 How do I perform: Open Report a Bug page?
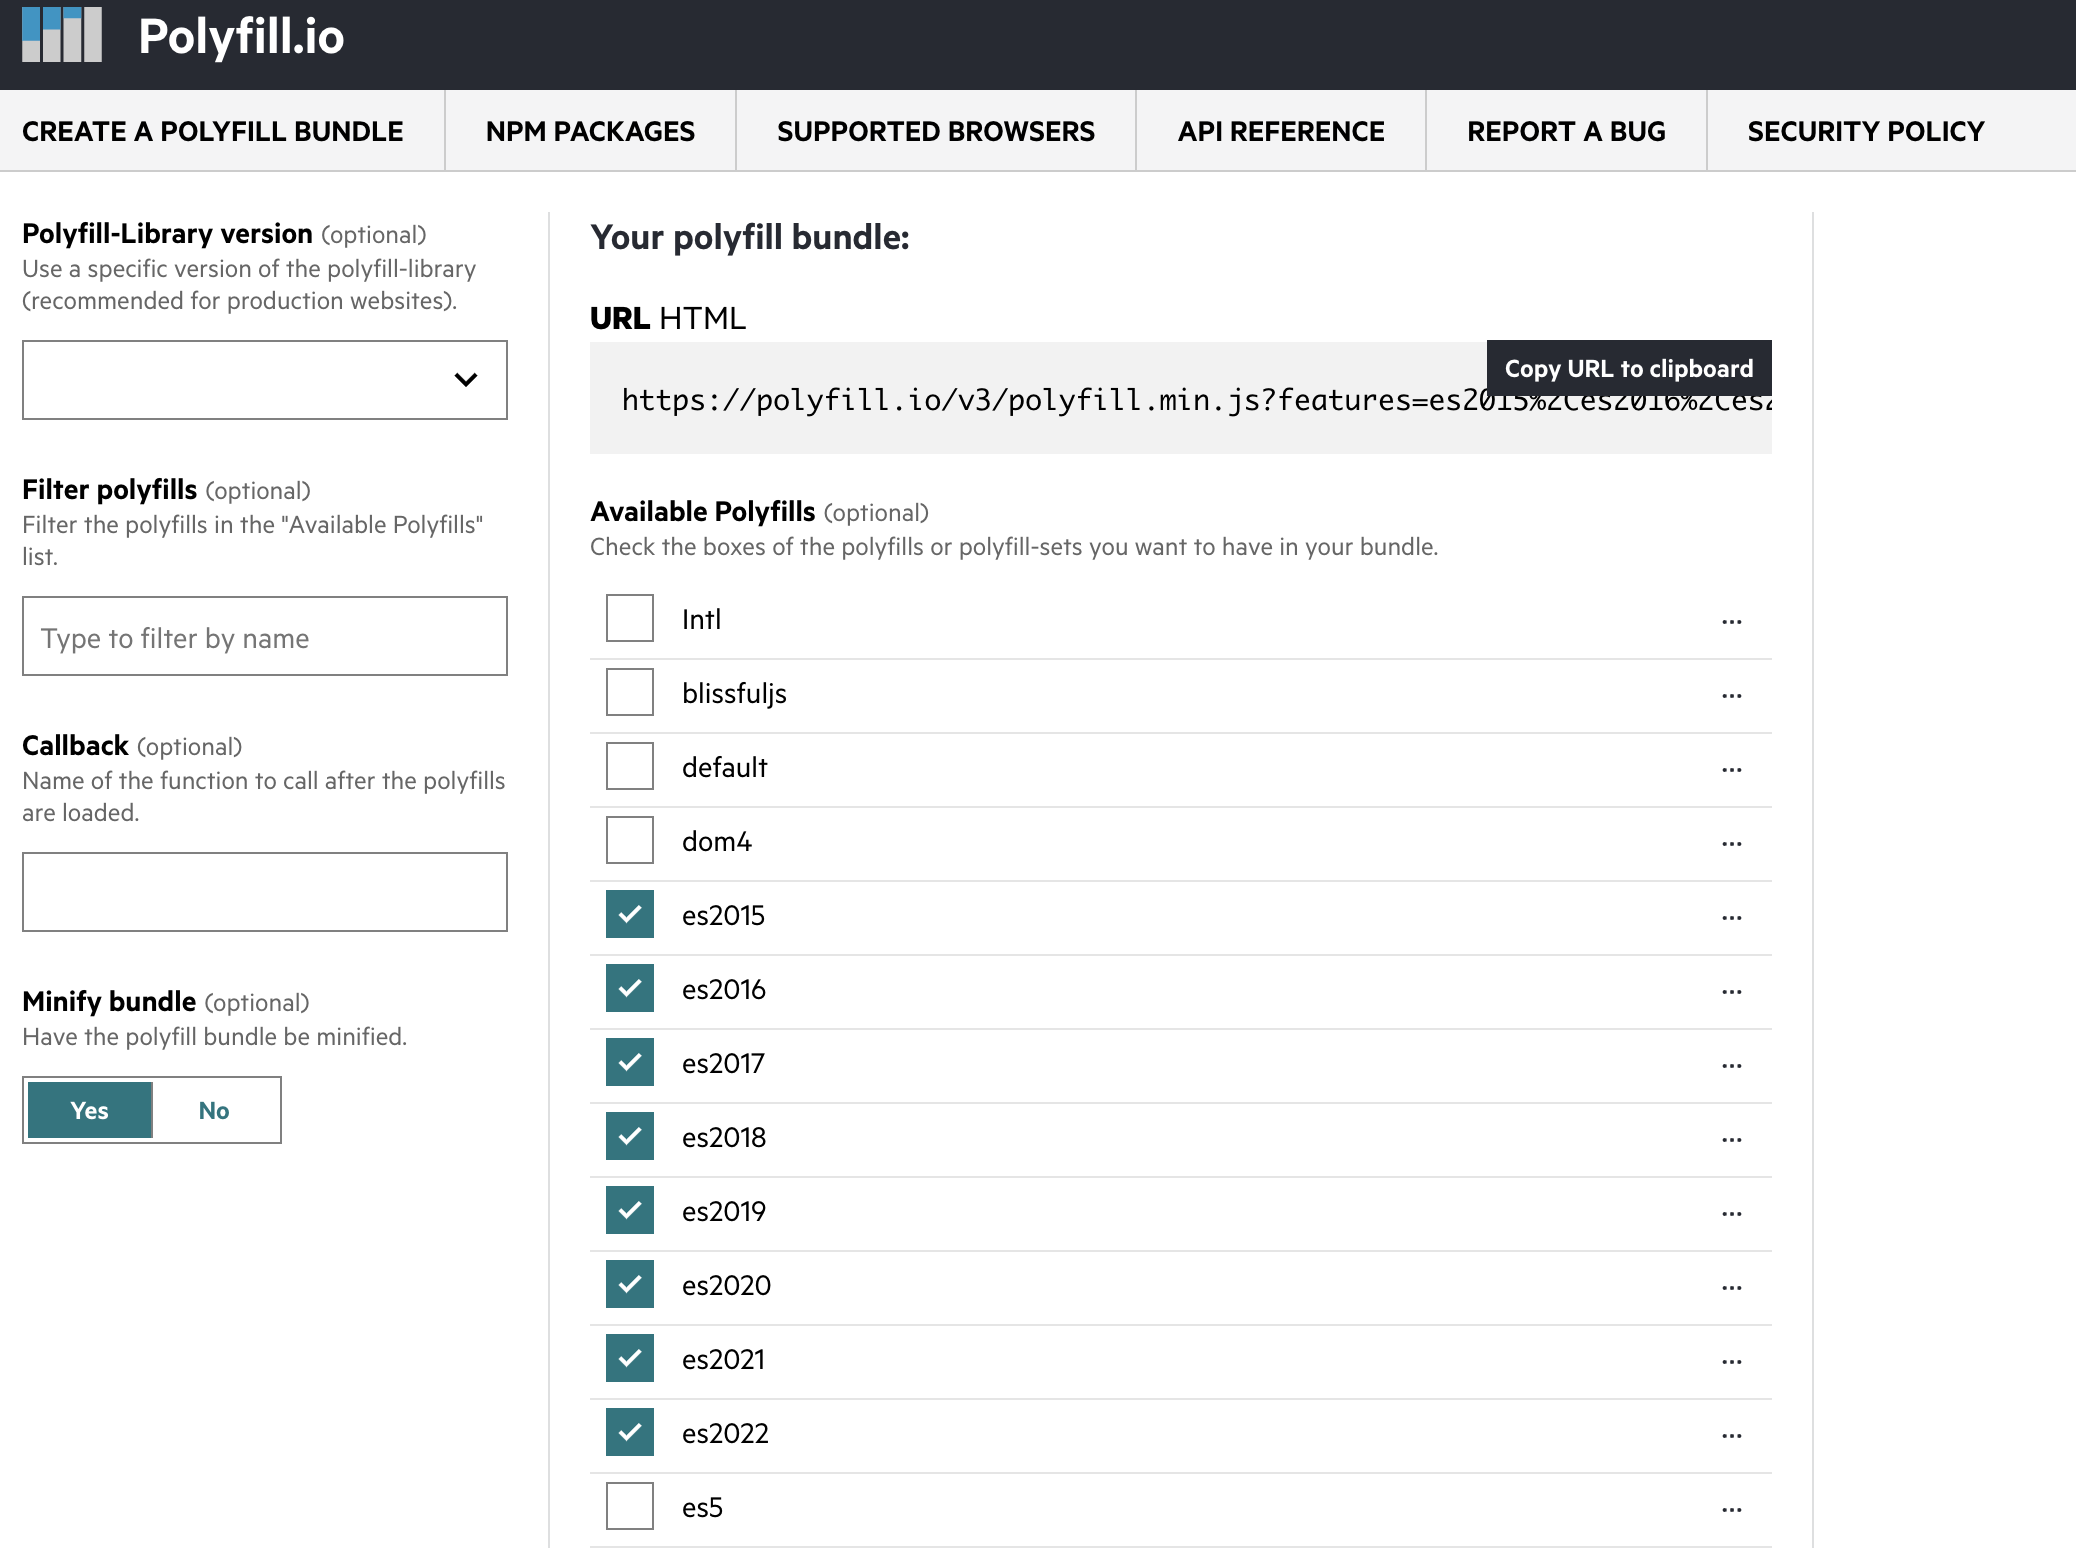[1566, 131]
